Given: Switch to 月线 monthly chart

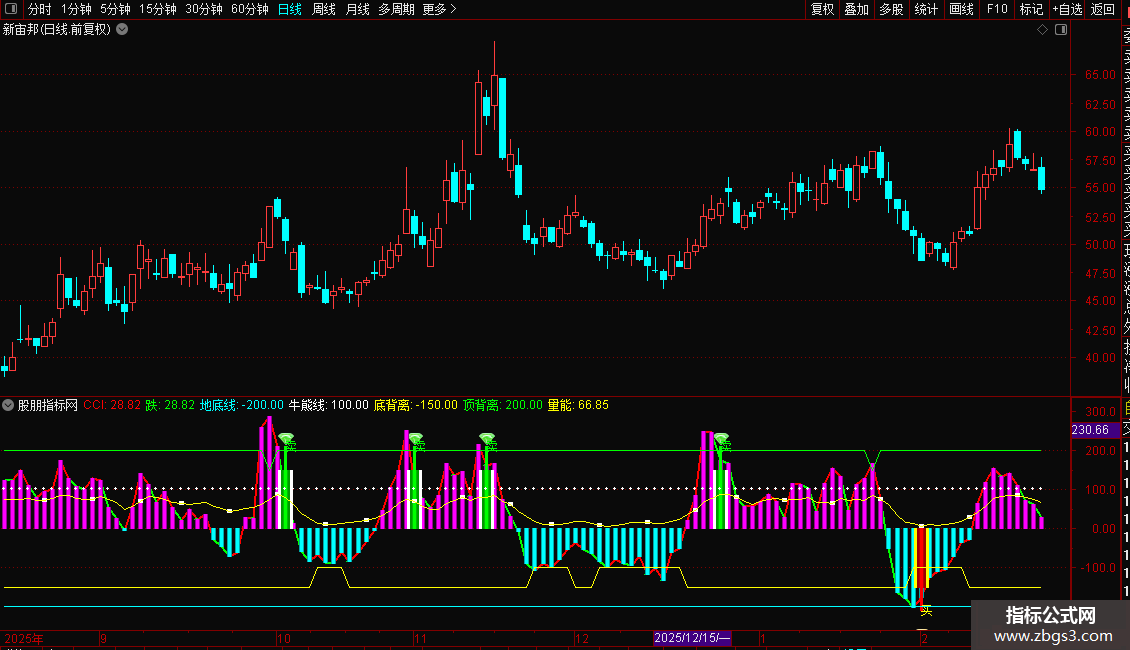Looking at the screenshot, I should coord(357,9).
